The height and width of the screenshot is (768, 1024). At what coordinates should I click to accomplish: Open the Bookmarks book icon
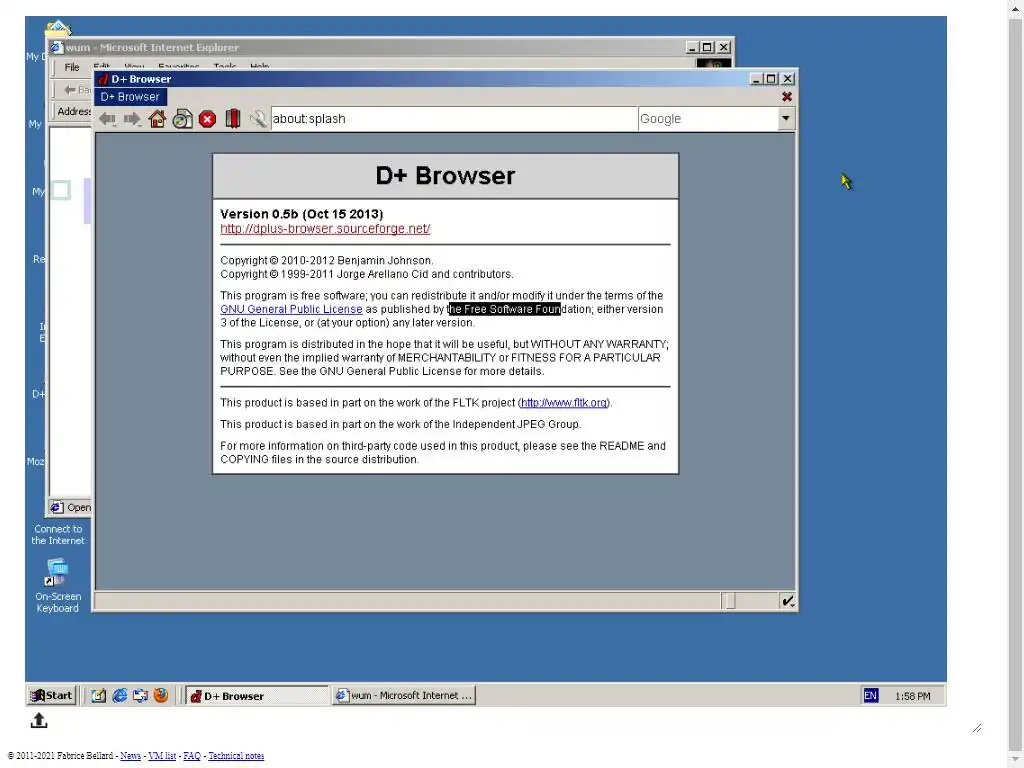point(232,119)
